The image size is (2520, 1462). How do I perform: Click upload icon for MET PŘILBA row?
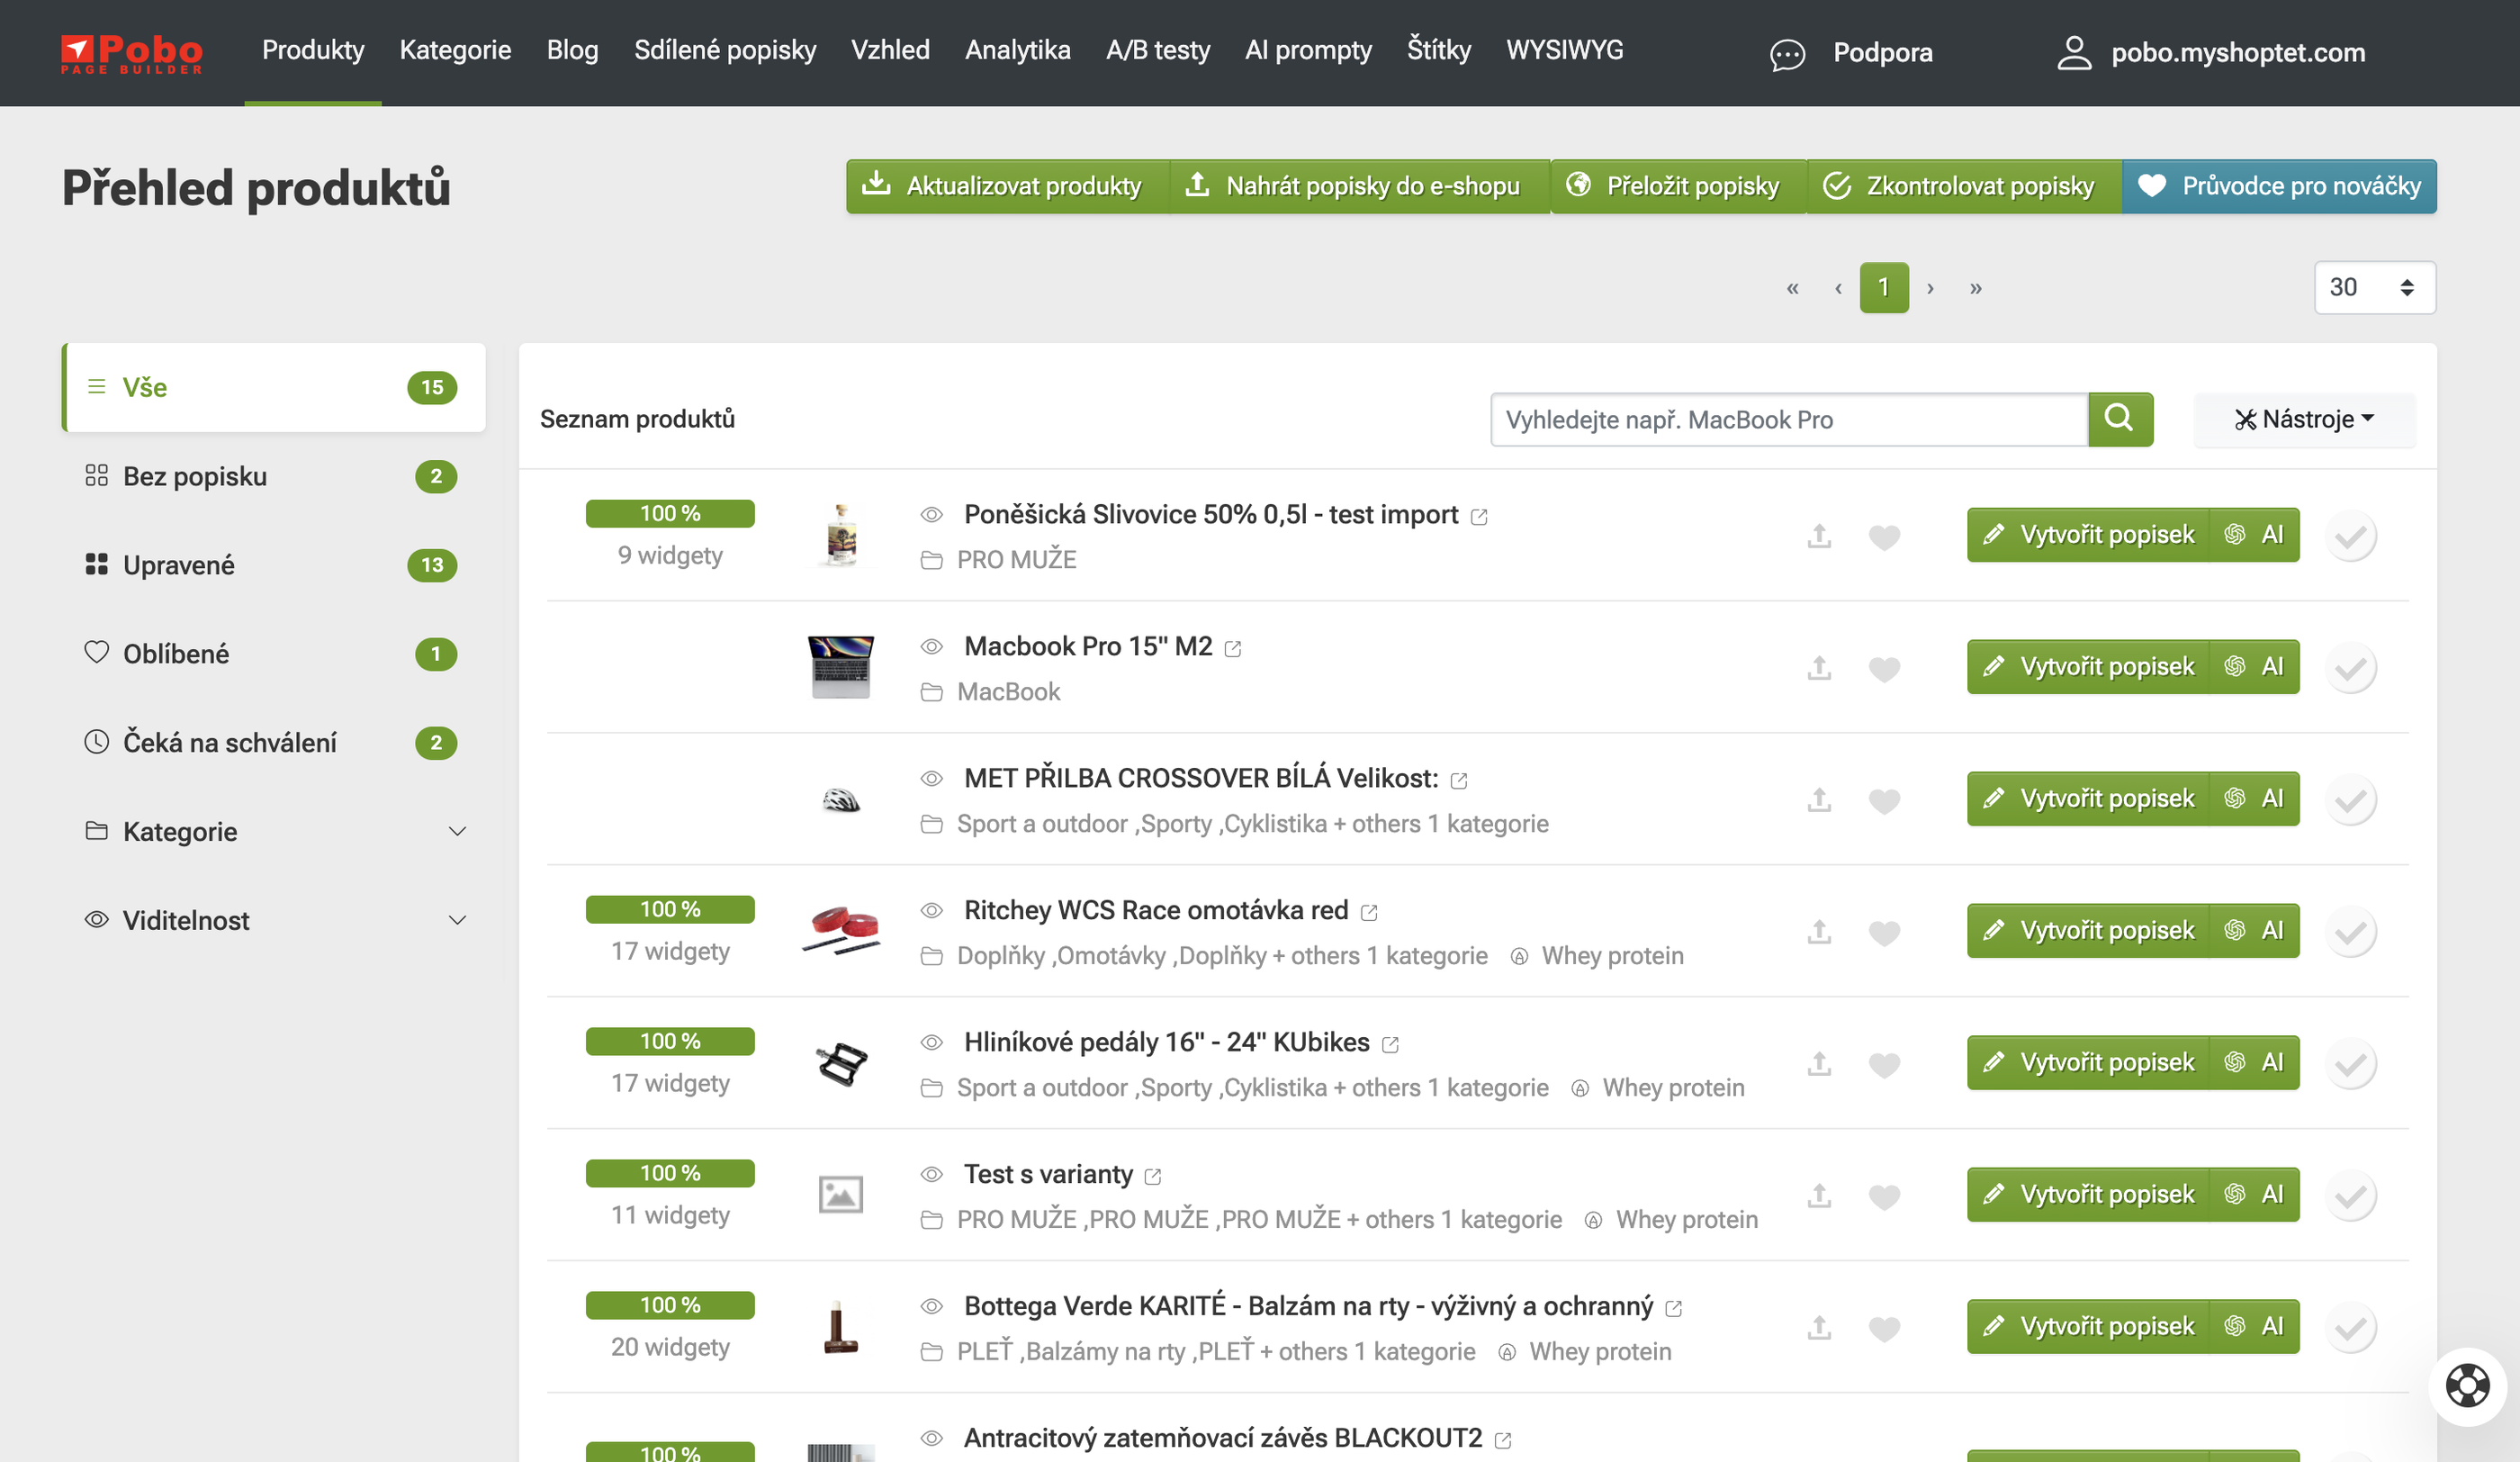(x=1819, y=800)
